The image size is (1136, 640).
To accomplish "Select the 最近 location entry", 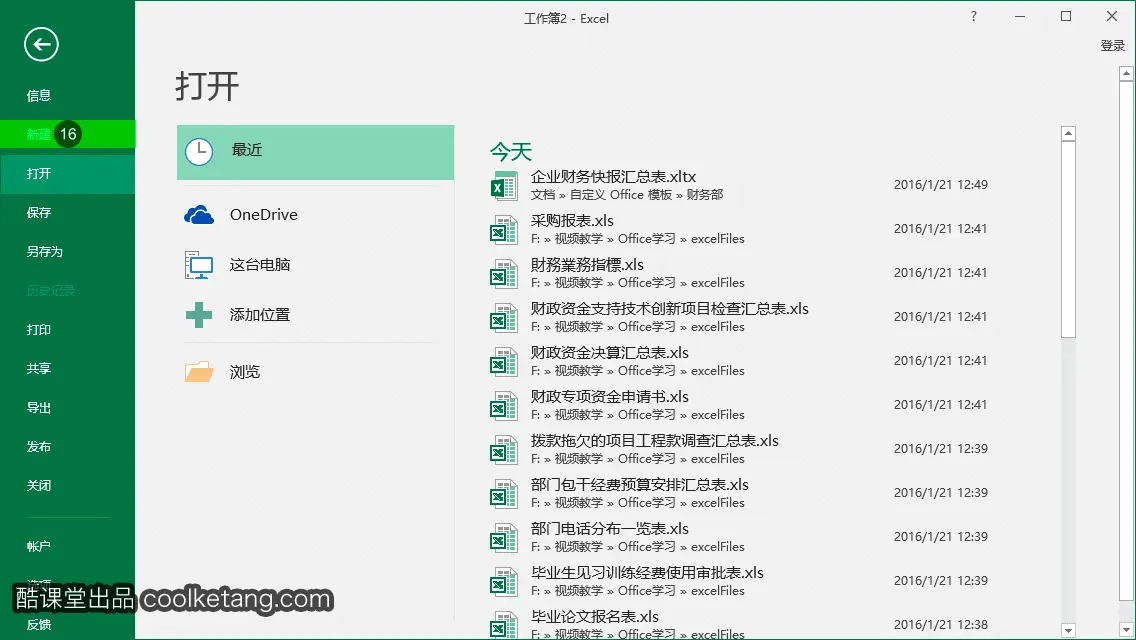I will pos(315,152).
